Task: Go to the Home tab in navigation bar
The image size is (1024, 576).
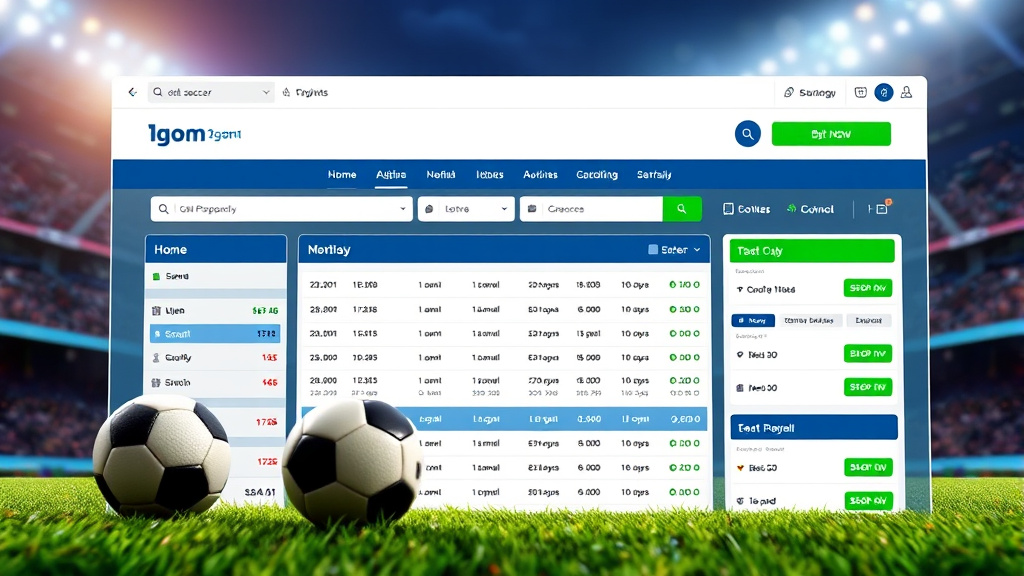Action: (342, 175)
